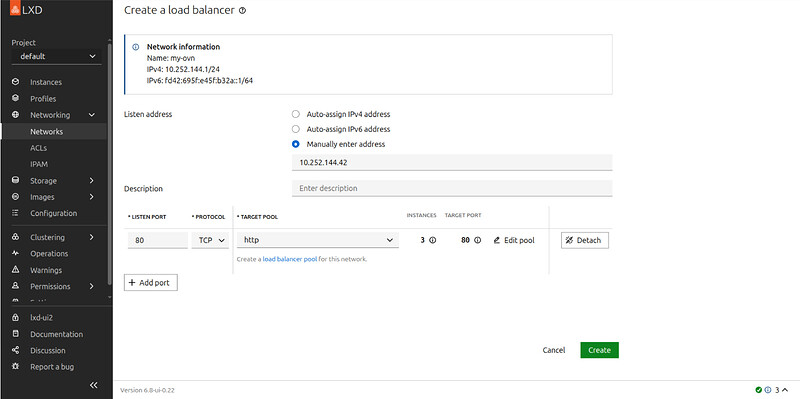Choose Manually enter address radio button
The width and height of the screenshot is (800, 399).
pyautogui.click(x=295, y=144)
